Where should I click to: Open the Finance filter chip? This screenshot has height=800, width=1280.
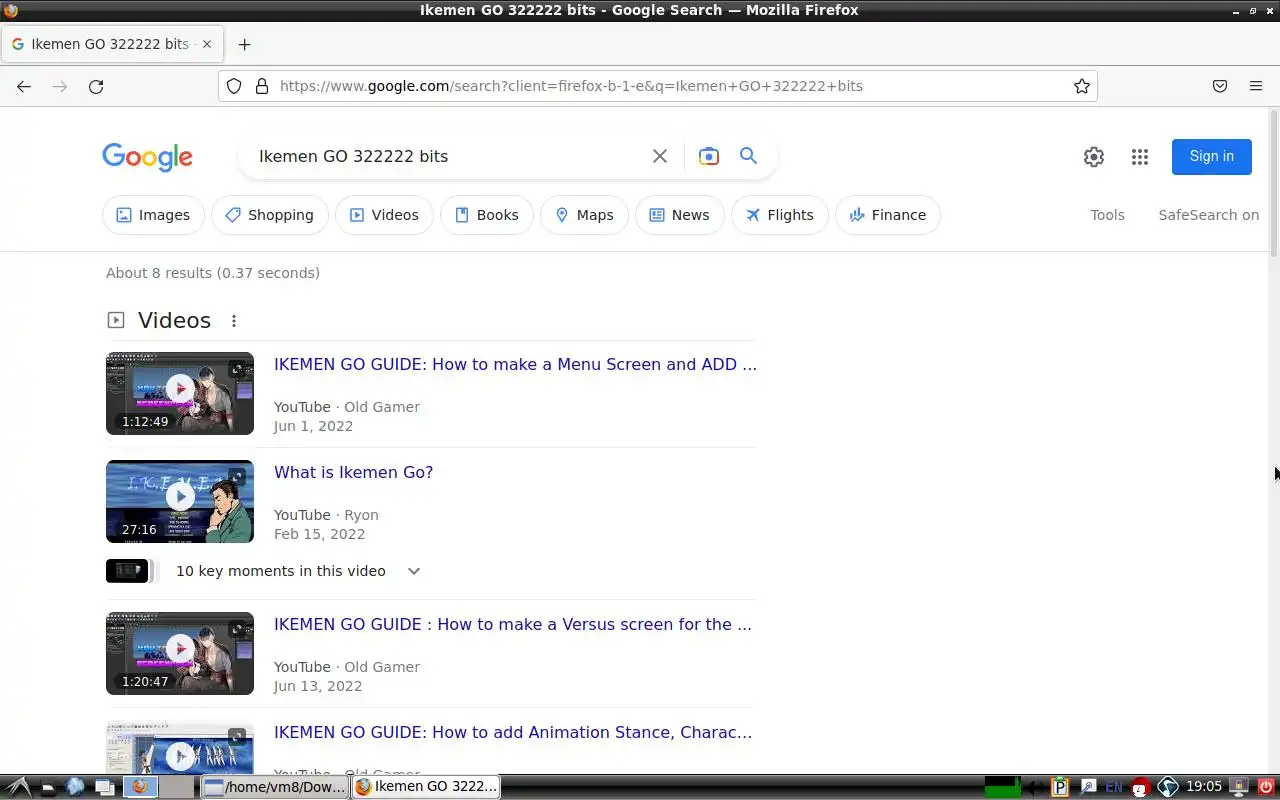(888, 215)
